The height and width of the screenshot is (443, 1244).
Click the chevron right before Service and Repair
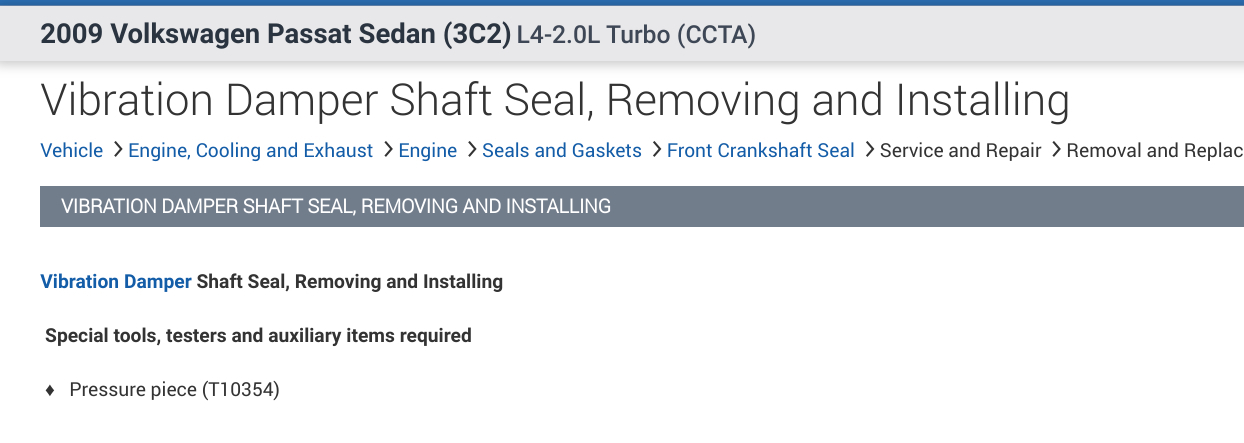869,150
